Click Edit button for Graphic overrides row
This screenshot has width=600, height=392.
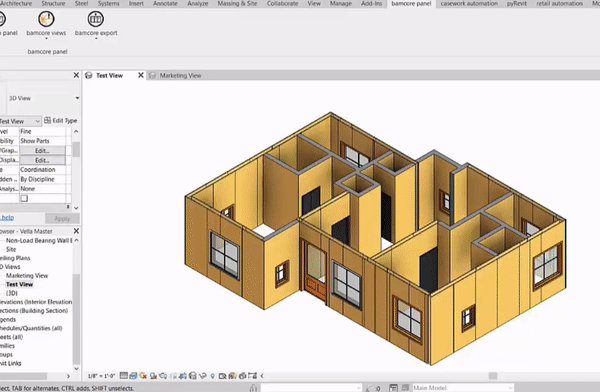click(42, 150)
